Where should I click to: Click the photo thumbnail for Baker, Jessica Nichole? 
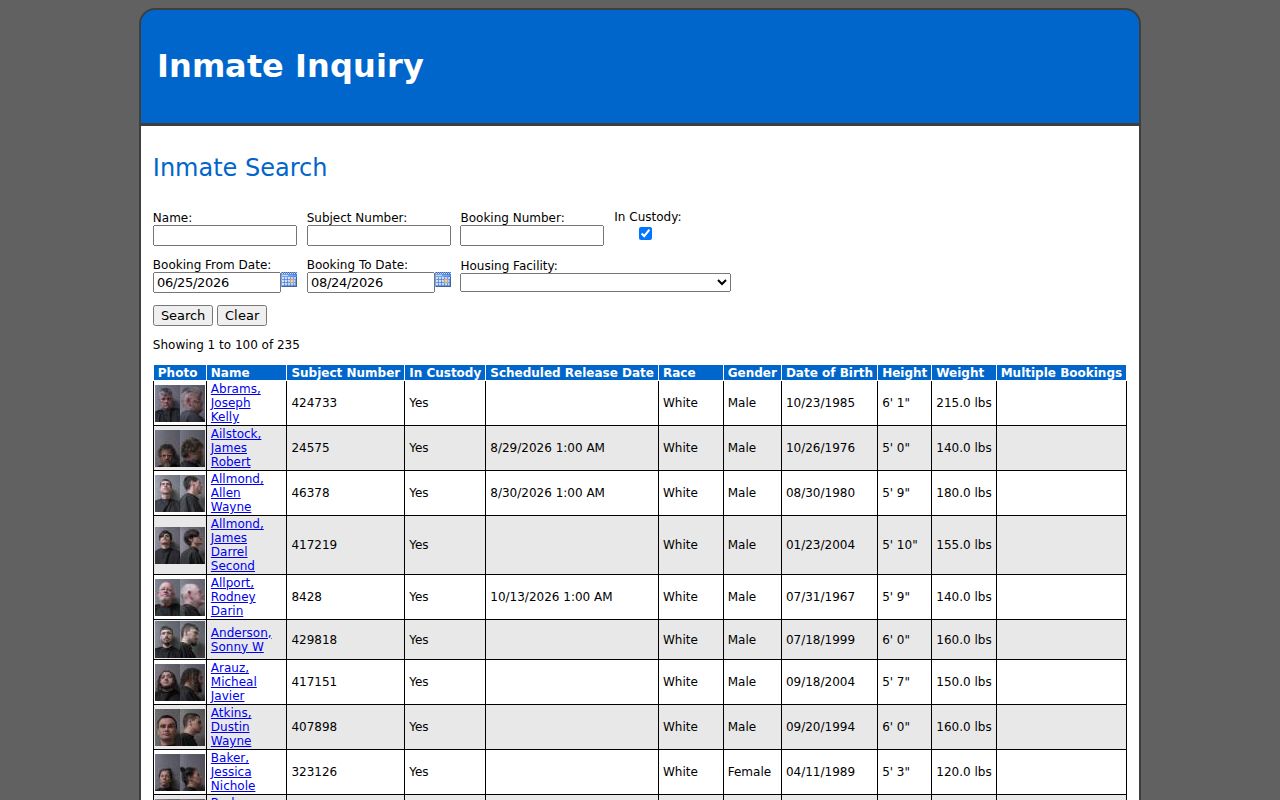180,772
